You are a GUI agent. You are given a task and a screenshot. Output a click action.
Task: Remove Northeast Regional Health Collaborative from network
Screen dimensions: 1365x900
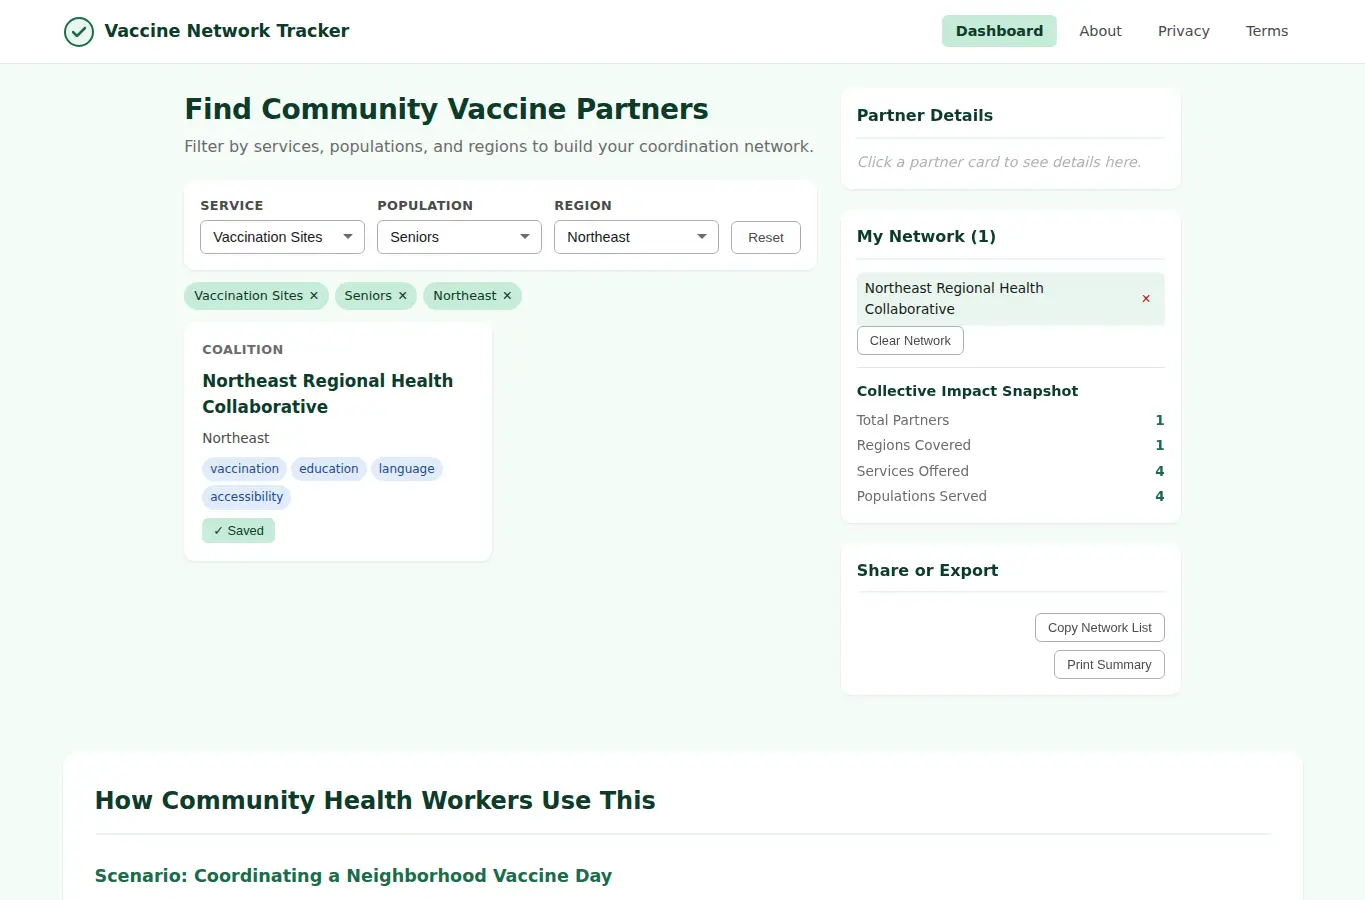(x=1146, y=299)
